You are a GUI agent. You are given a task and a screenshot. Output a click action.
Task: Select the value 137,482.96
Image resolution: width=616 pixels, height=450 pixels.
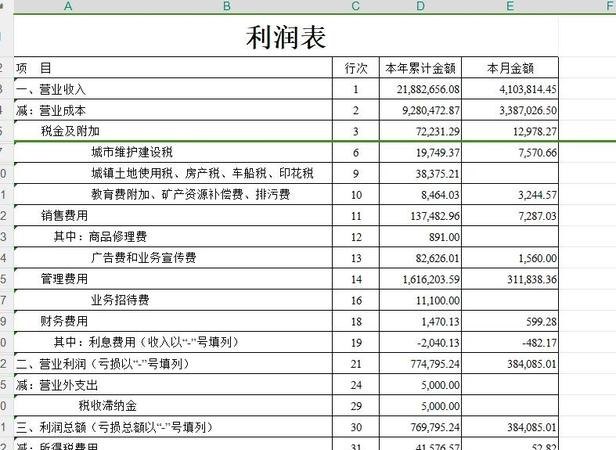tap(435, 216)
